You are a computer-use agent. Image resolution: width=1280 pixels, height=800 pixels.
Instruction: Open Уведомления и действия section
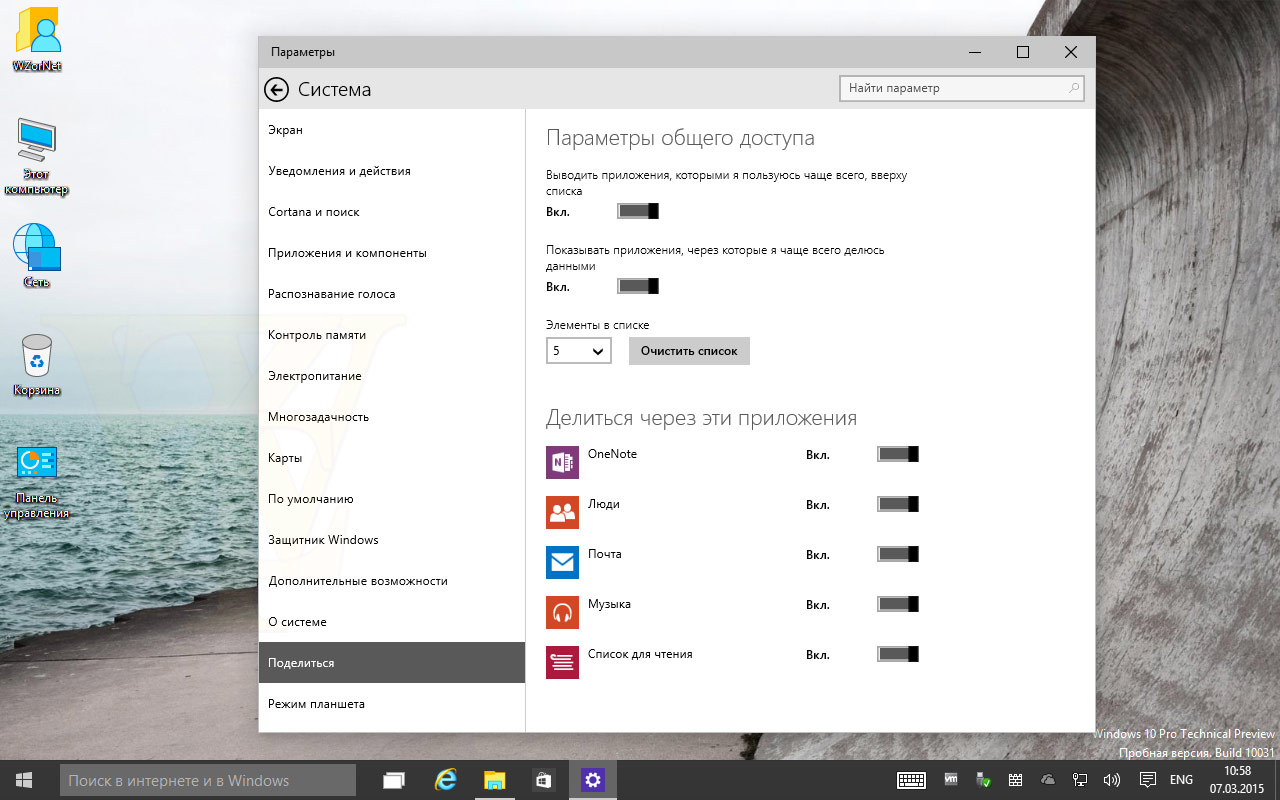391,171
